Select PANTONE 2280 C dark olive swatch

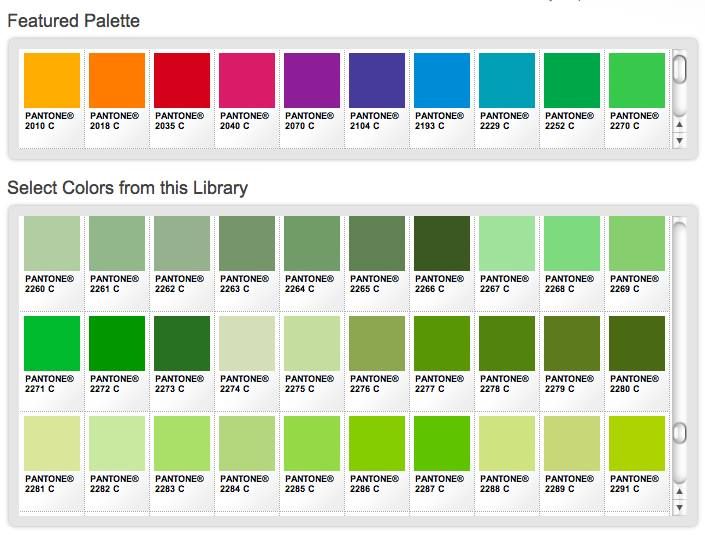(637, 343)
